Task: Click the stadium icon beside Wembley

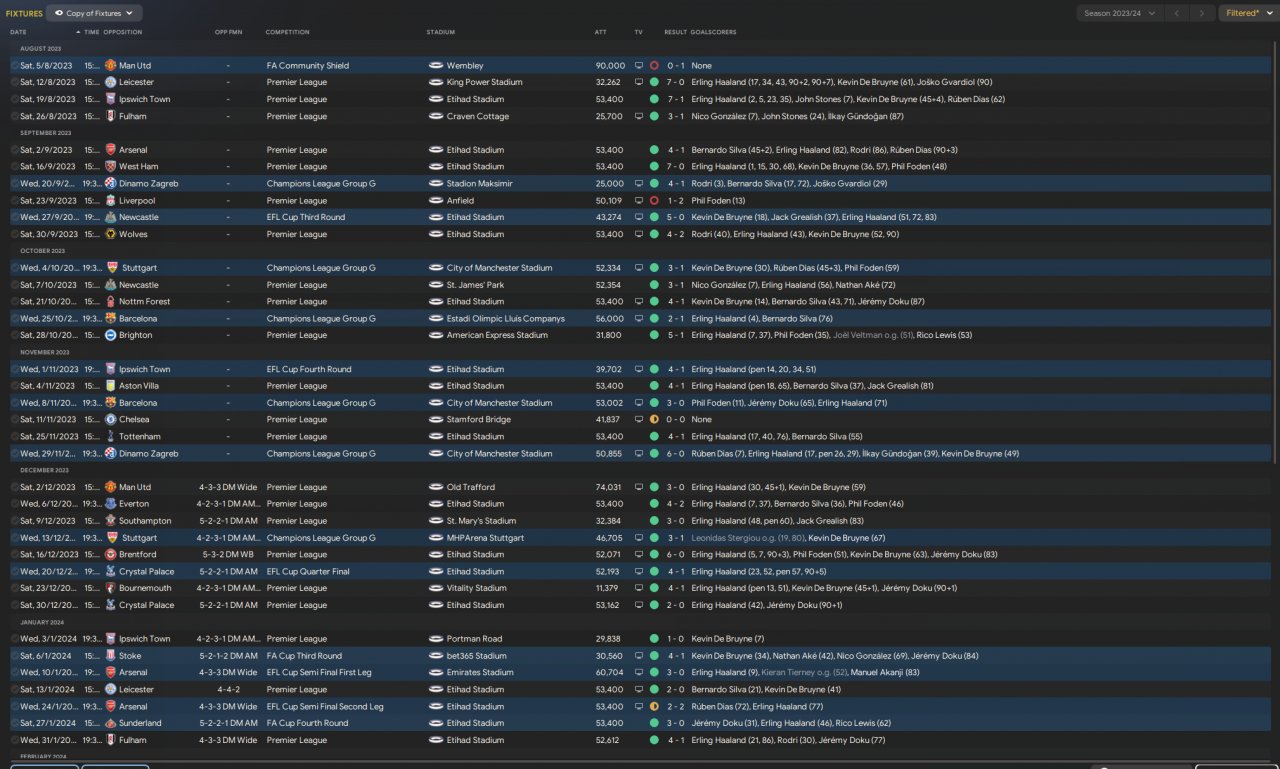Action: [x=435, y=65]
